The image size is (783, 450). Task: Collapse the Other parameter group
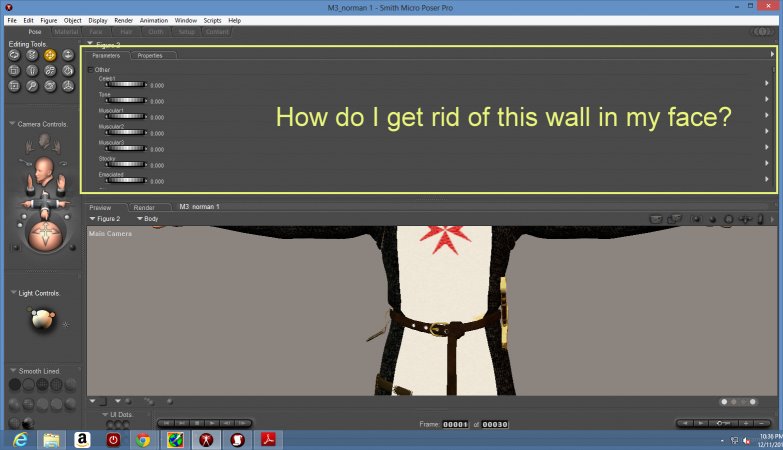click(90, 70)
